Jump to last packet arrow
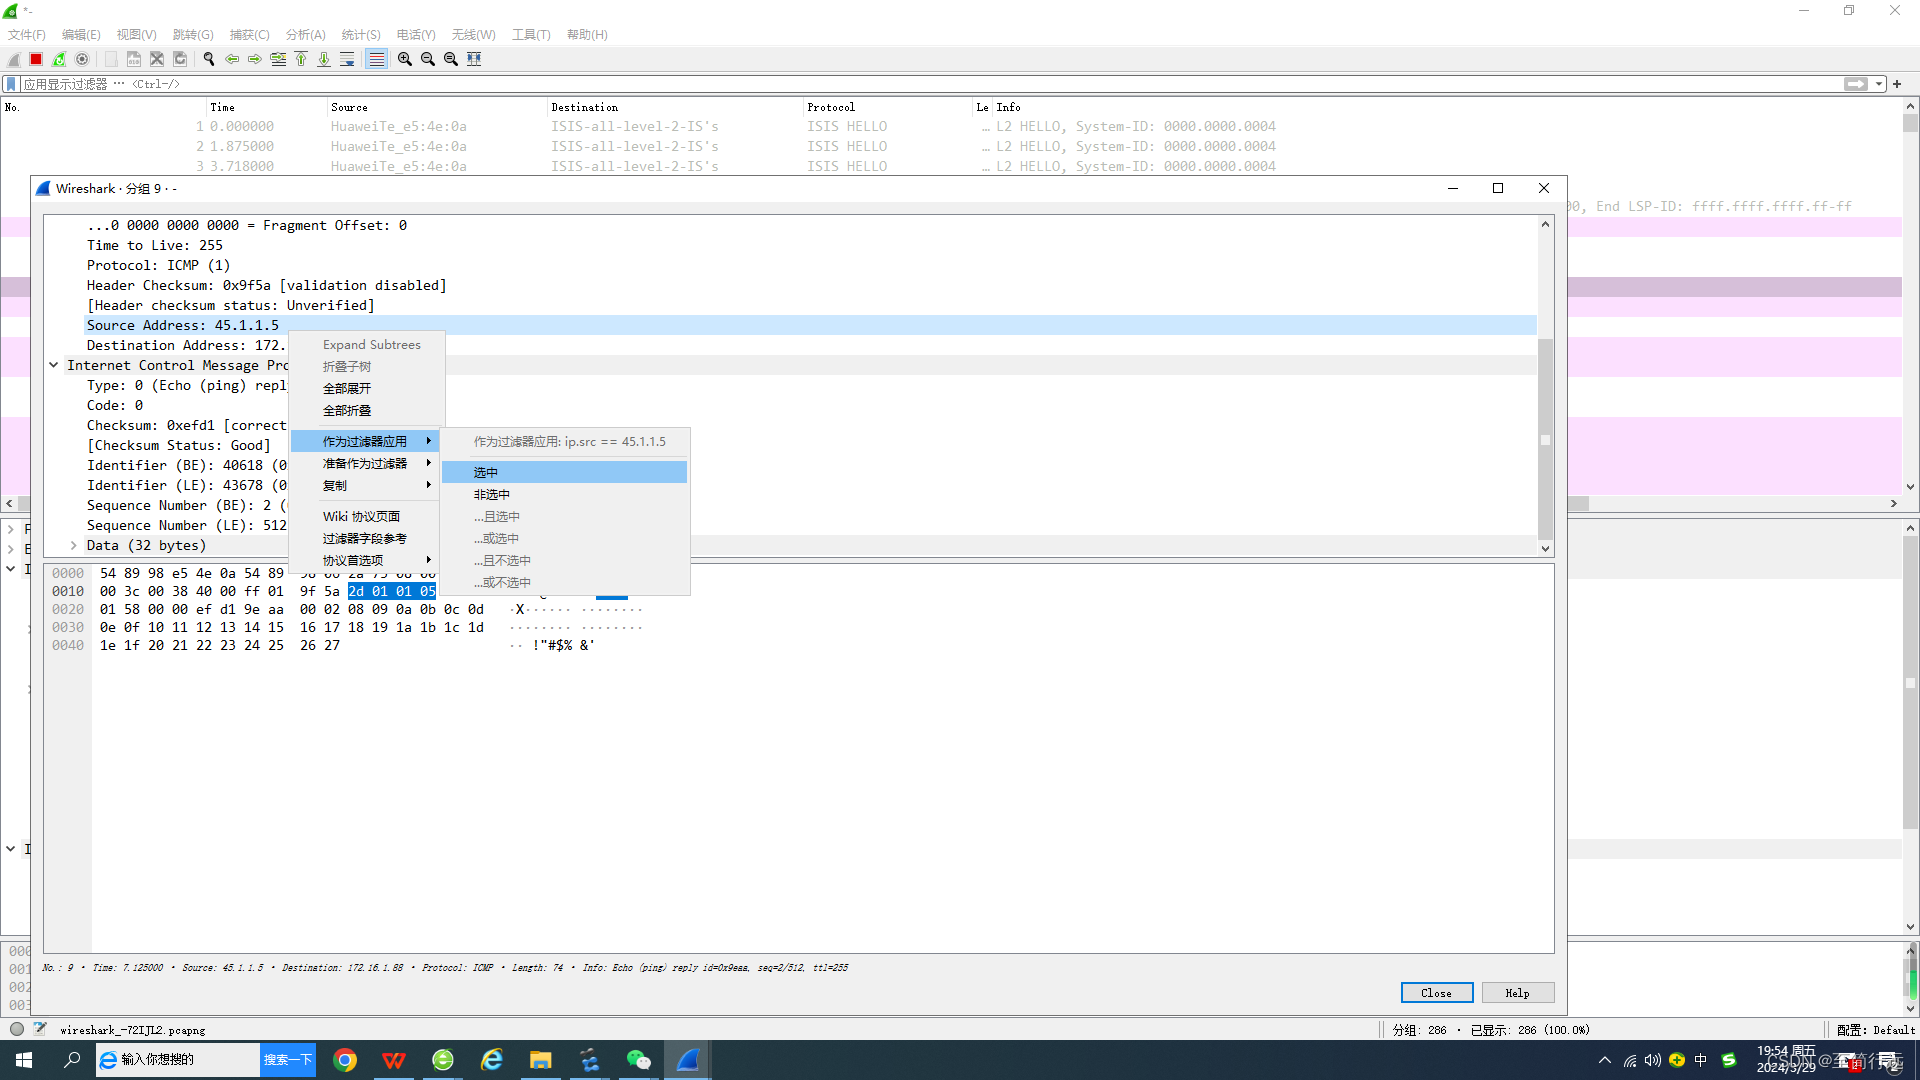 324,59
